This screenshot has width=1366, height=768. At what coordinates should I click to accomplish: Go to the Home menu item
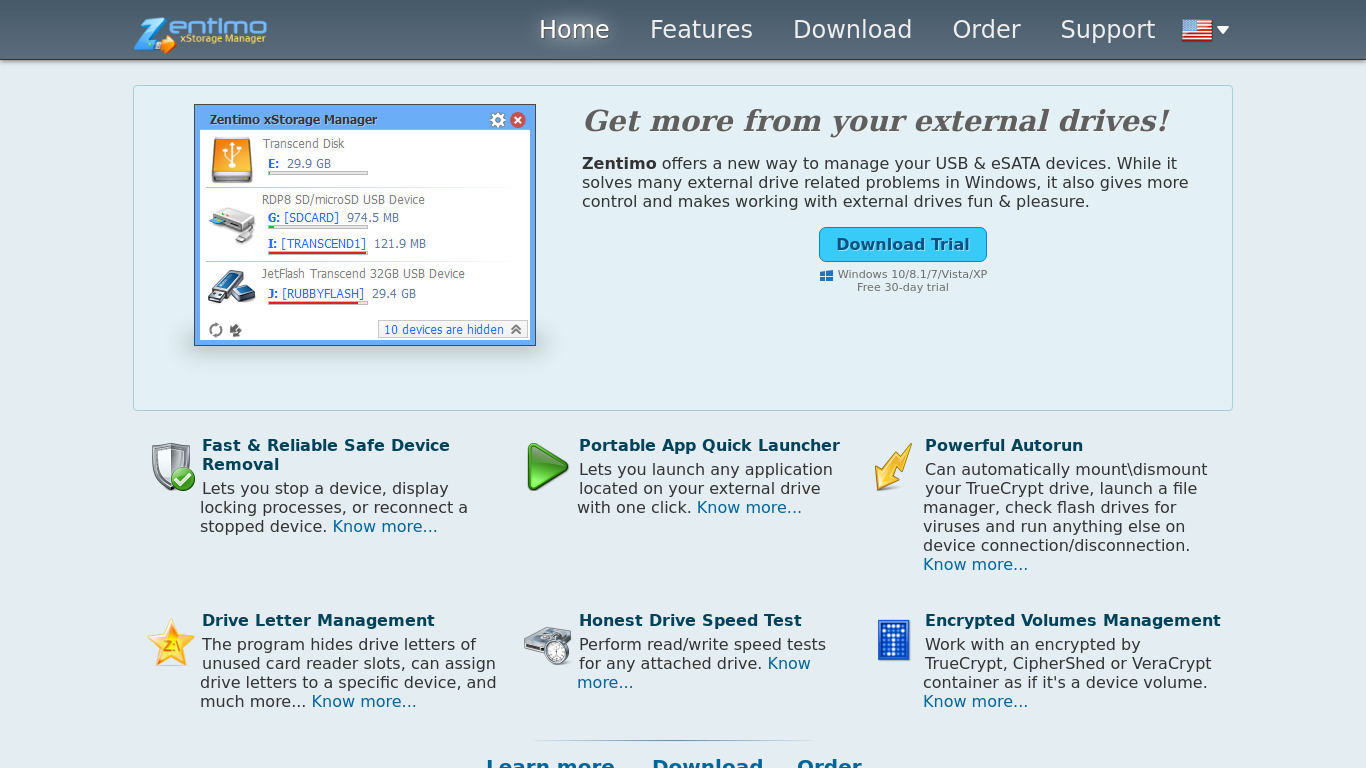[x=574, y=30]
